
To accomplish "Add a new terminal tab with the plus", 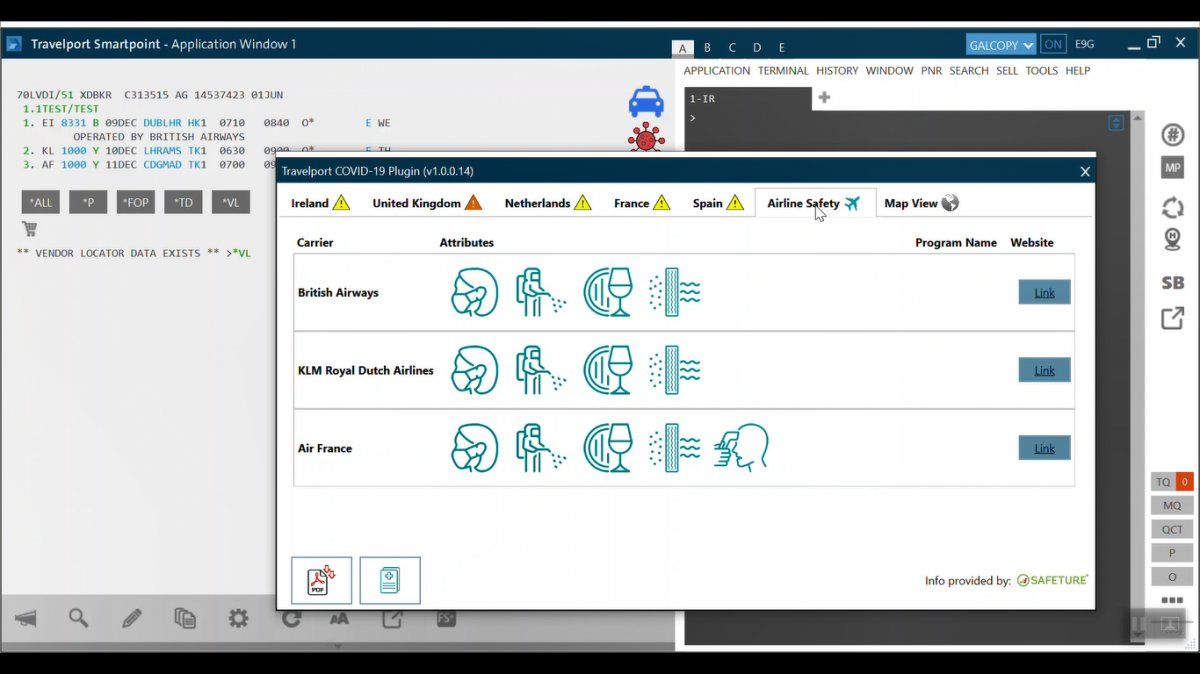I will pyautogui.click(x=823, y=97).
